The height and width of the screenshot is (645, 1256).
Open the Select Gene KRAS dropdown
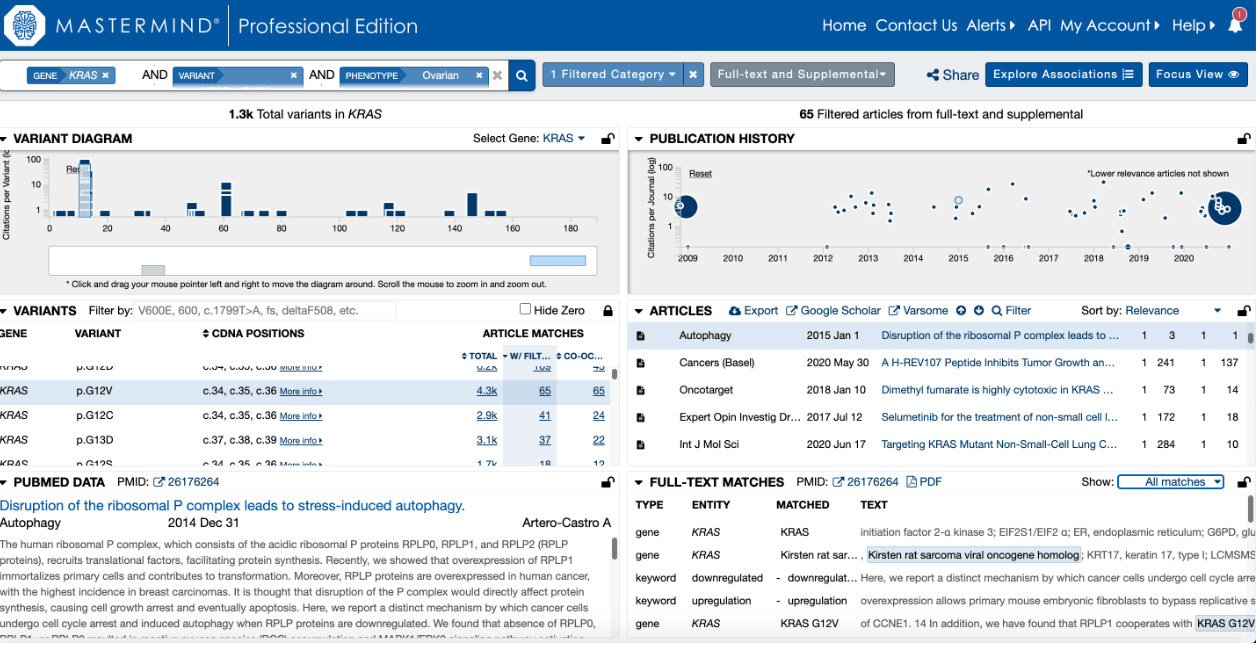pos(564,139)
